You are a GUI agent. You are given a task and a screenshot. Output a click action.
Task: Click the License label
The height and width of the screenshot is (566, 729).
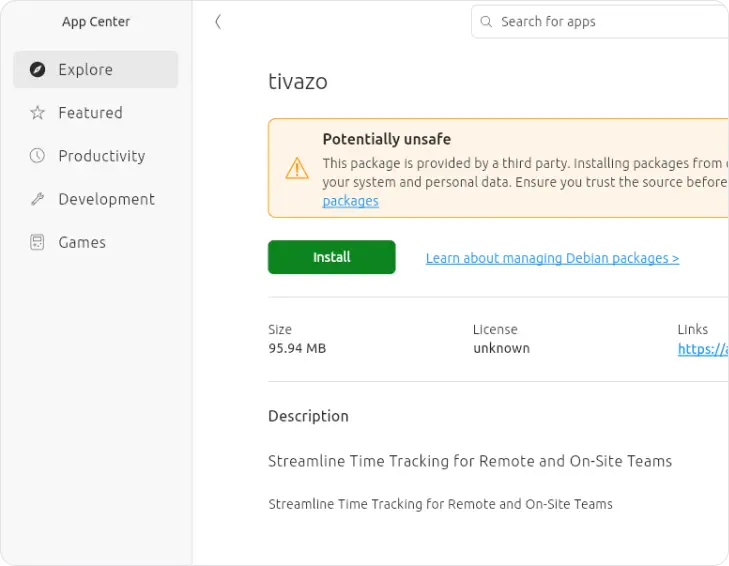tap(495, 329)
